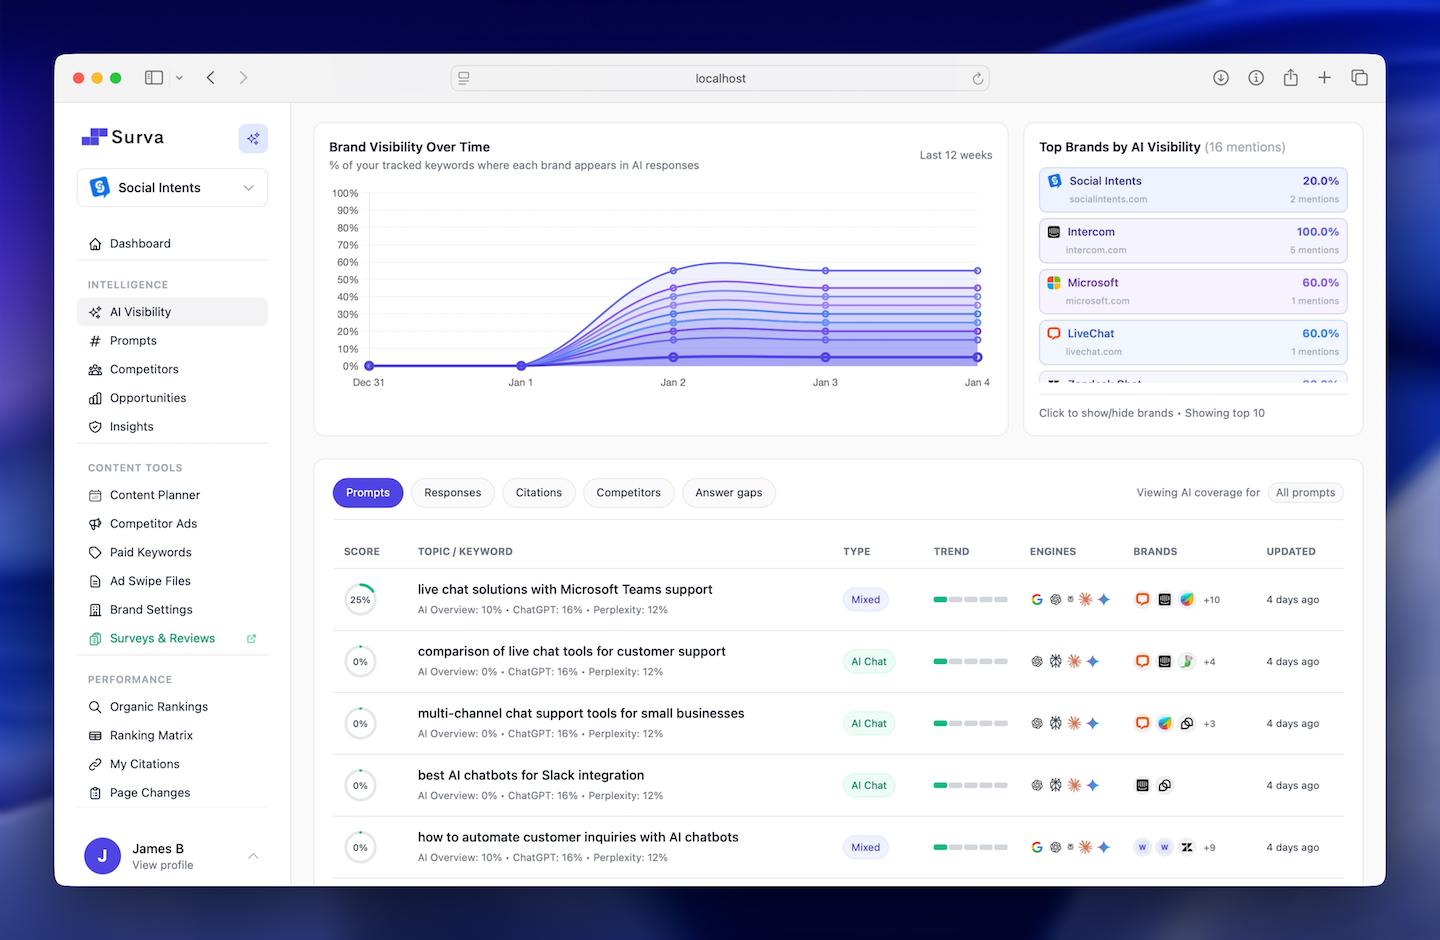
Task: Switch to the Citations tab
Action: pyautogui.click(x=538, y=492)
